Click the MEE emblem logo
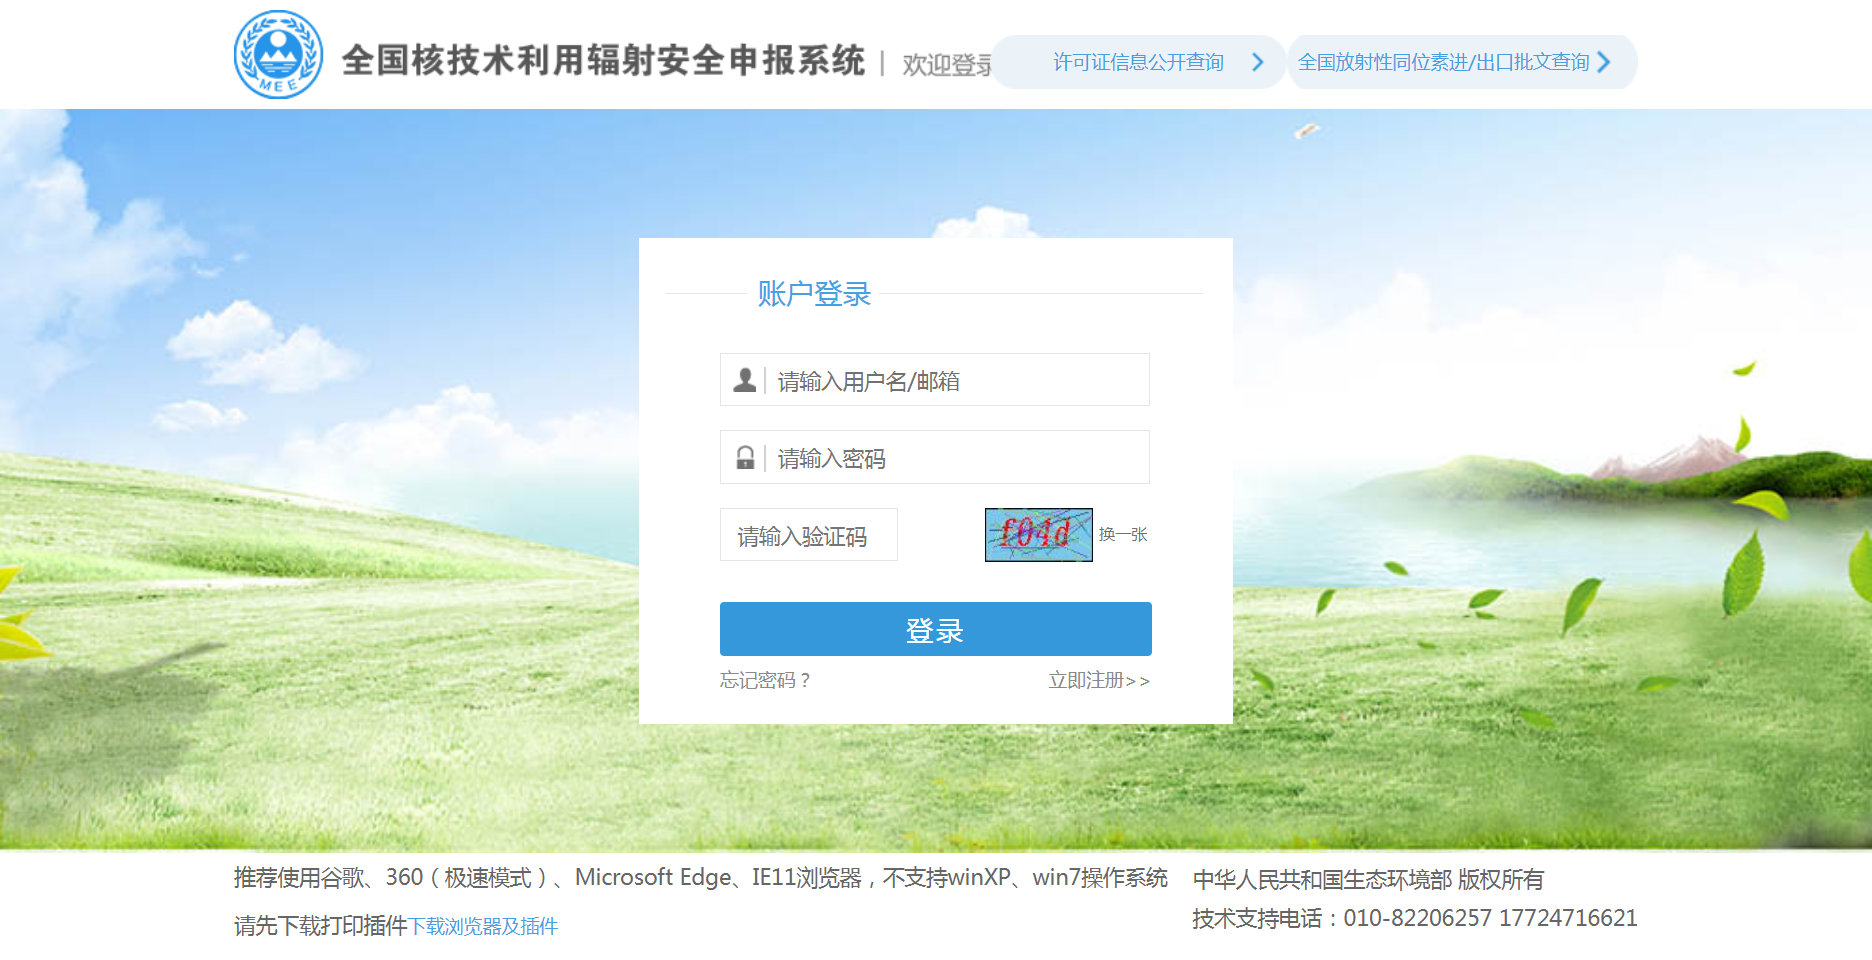1872x960 pixels. tap(278, 54)
